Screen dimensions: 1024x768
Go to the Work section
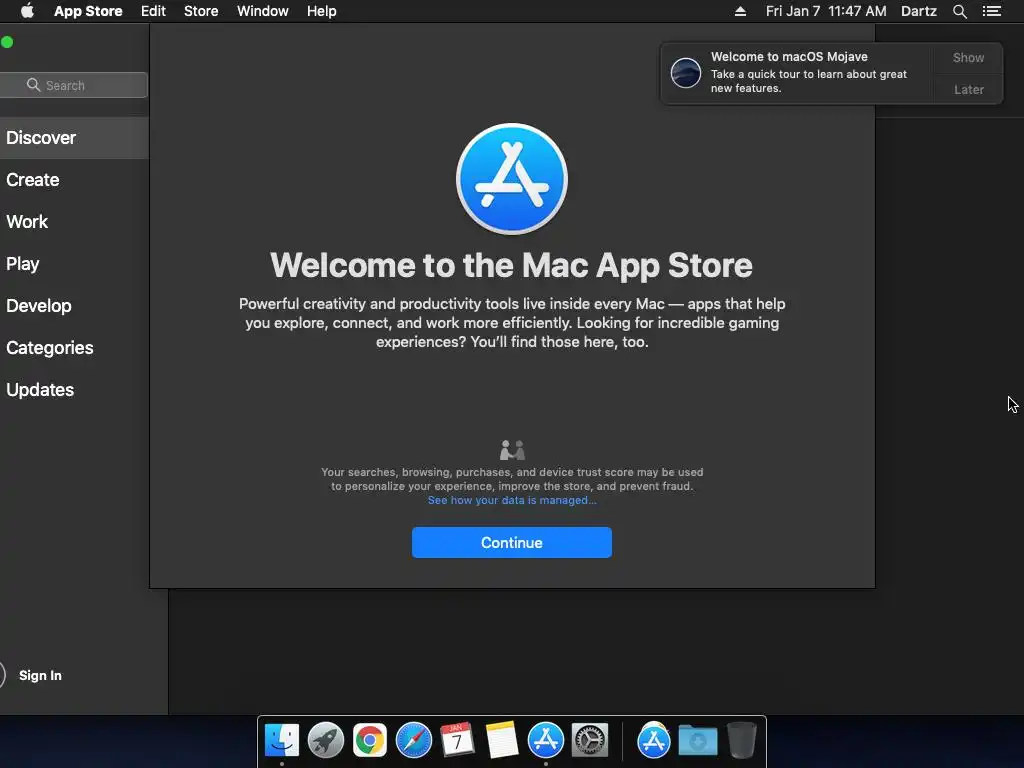(x=74, y=221)
